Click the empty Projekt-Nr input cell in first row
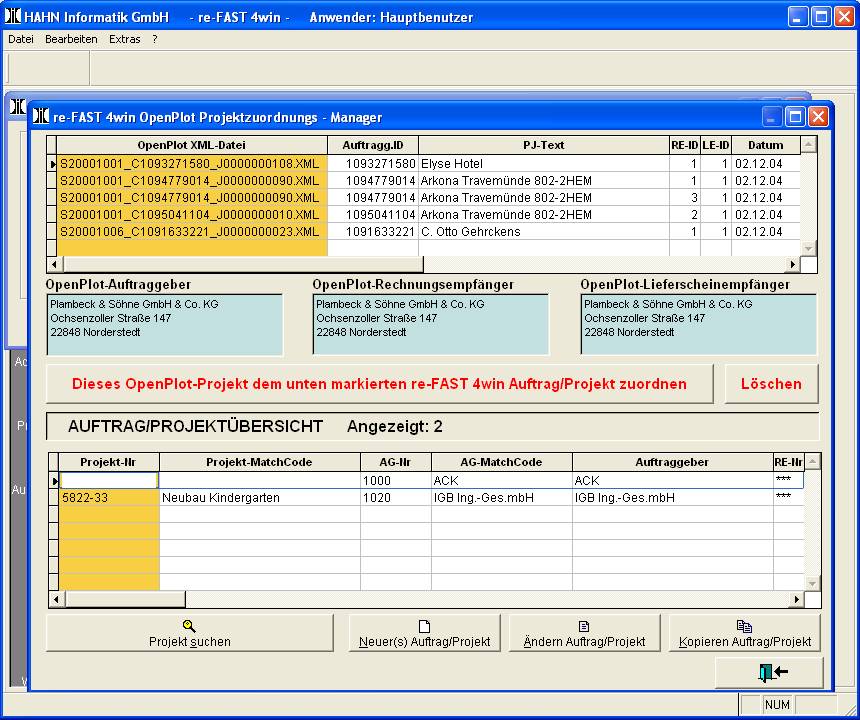860x720 pixels. click(x=109, y=480)
